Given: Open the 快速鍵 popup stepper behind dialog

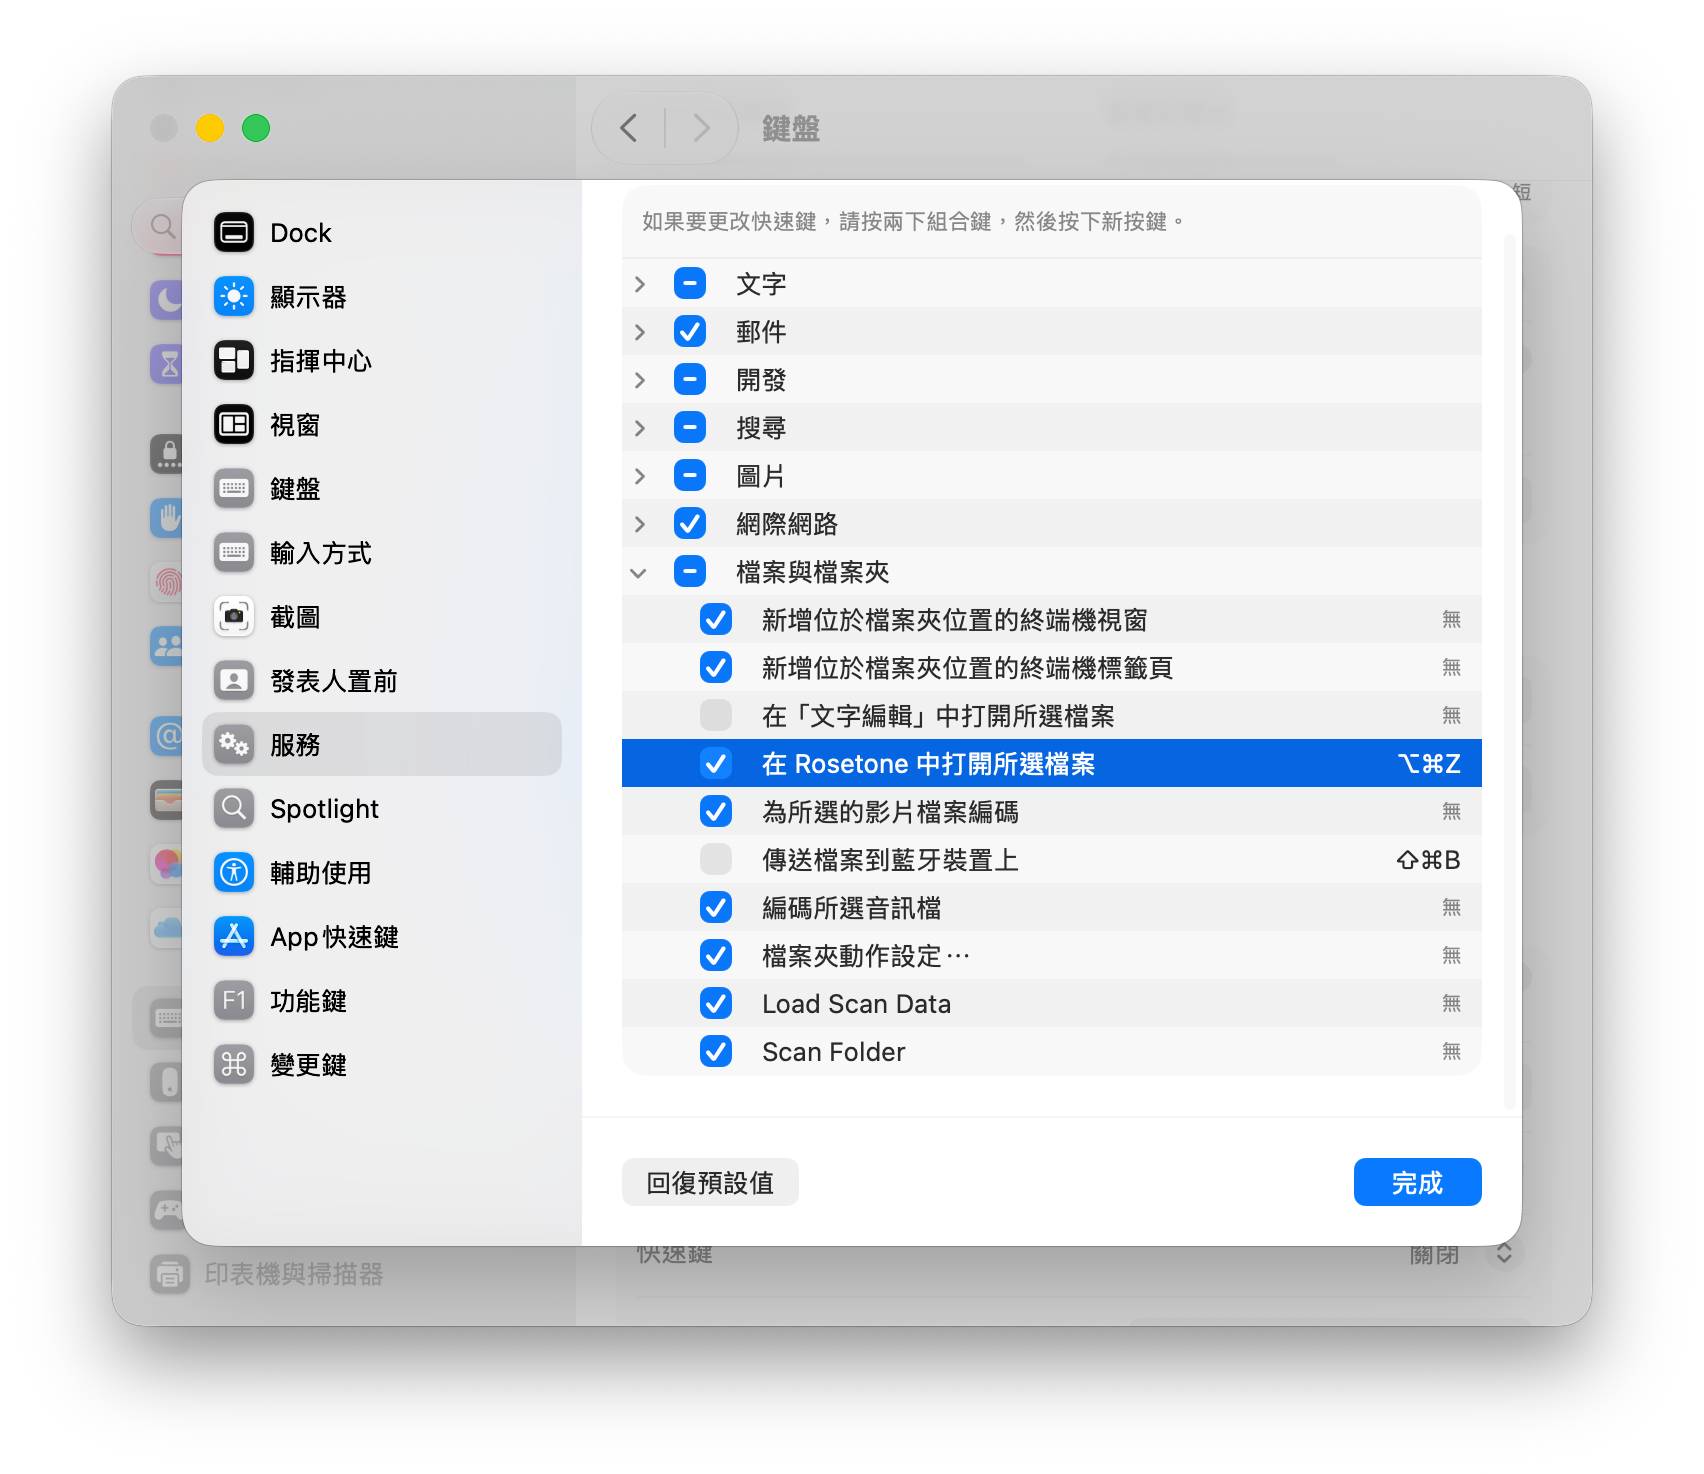Looking at the screenshot, I should (1504, 1253).
